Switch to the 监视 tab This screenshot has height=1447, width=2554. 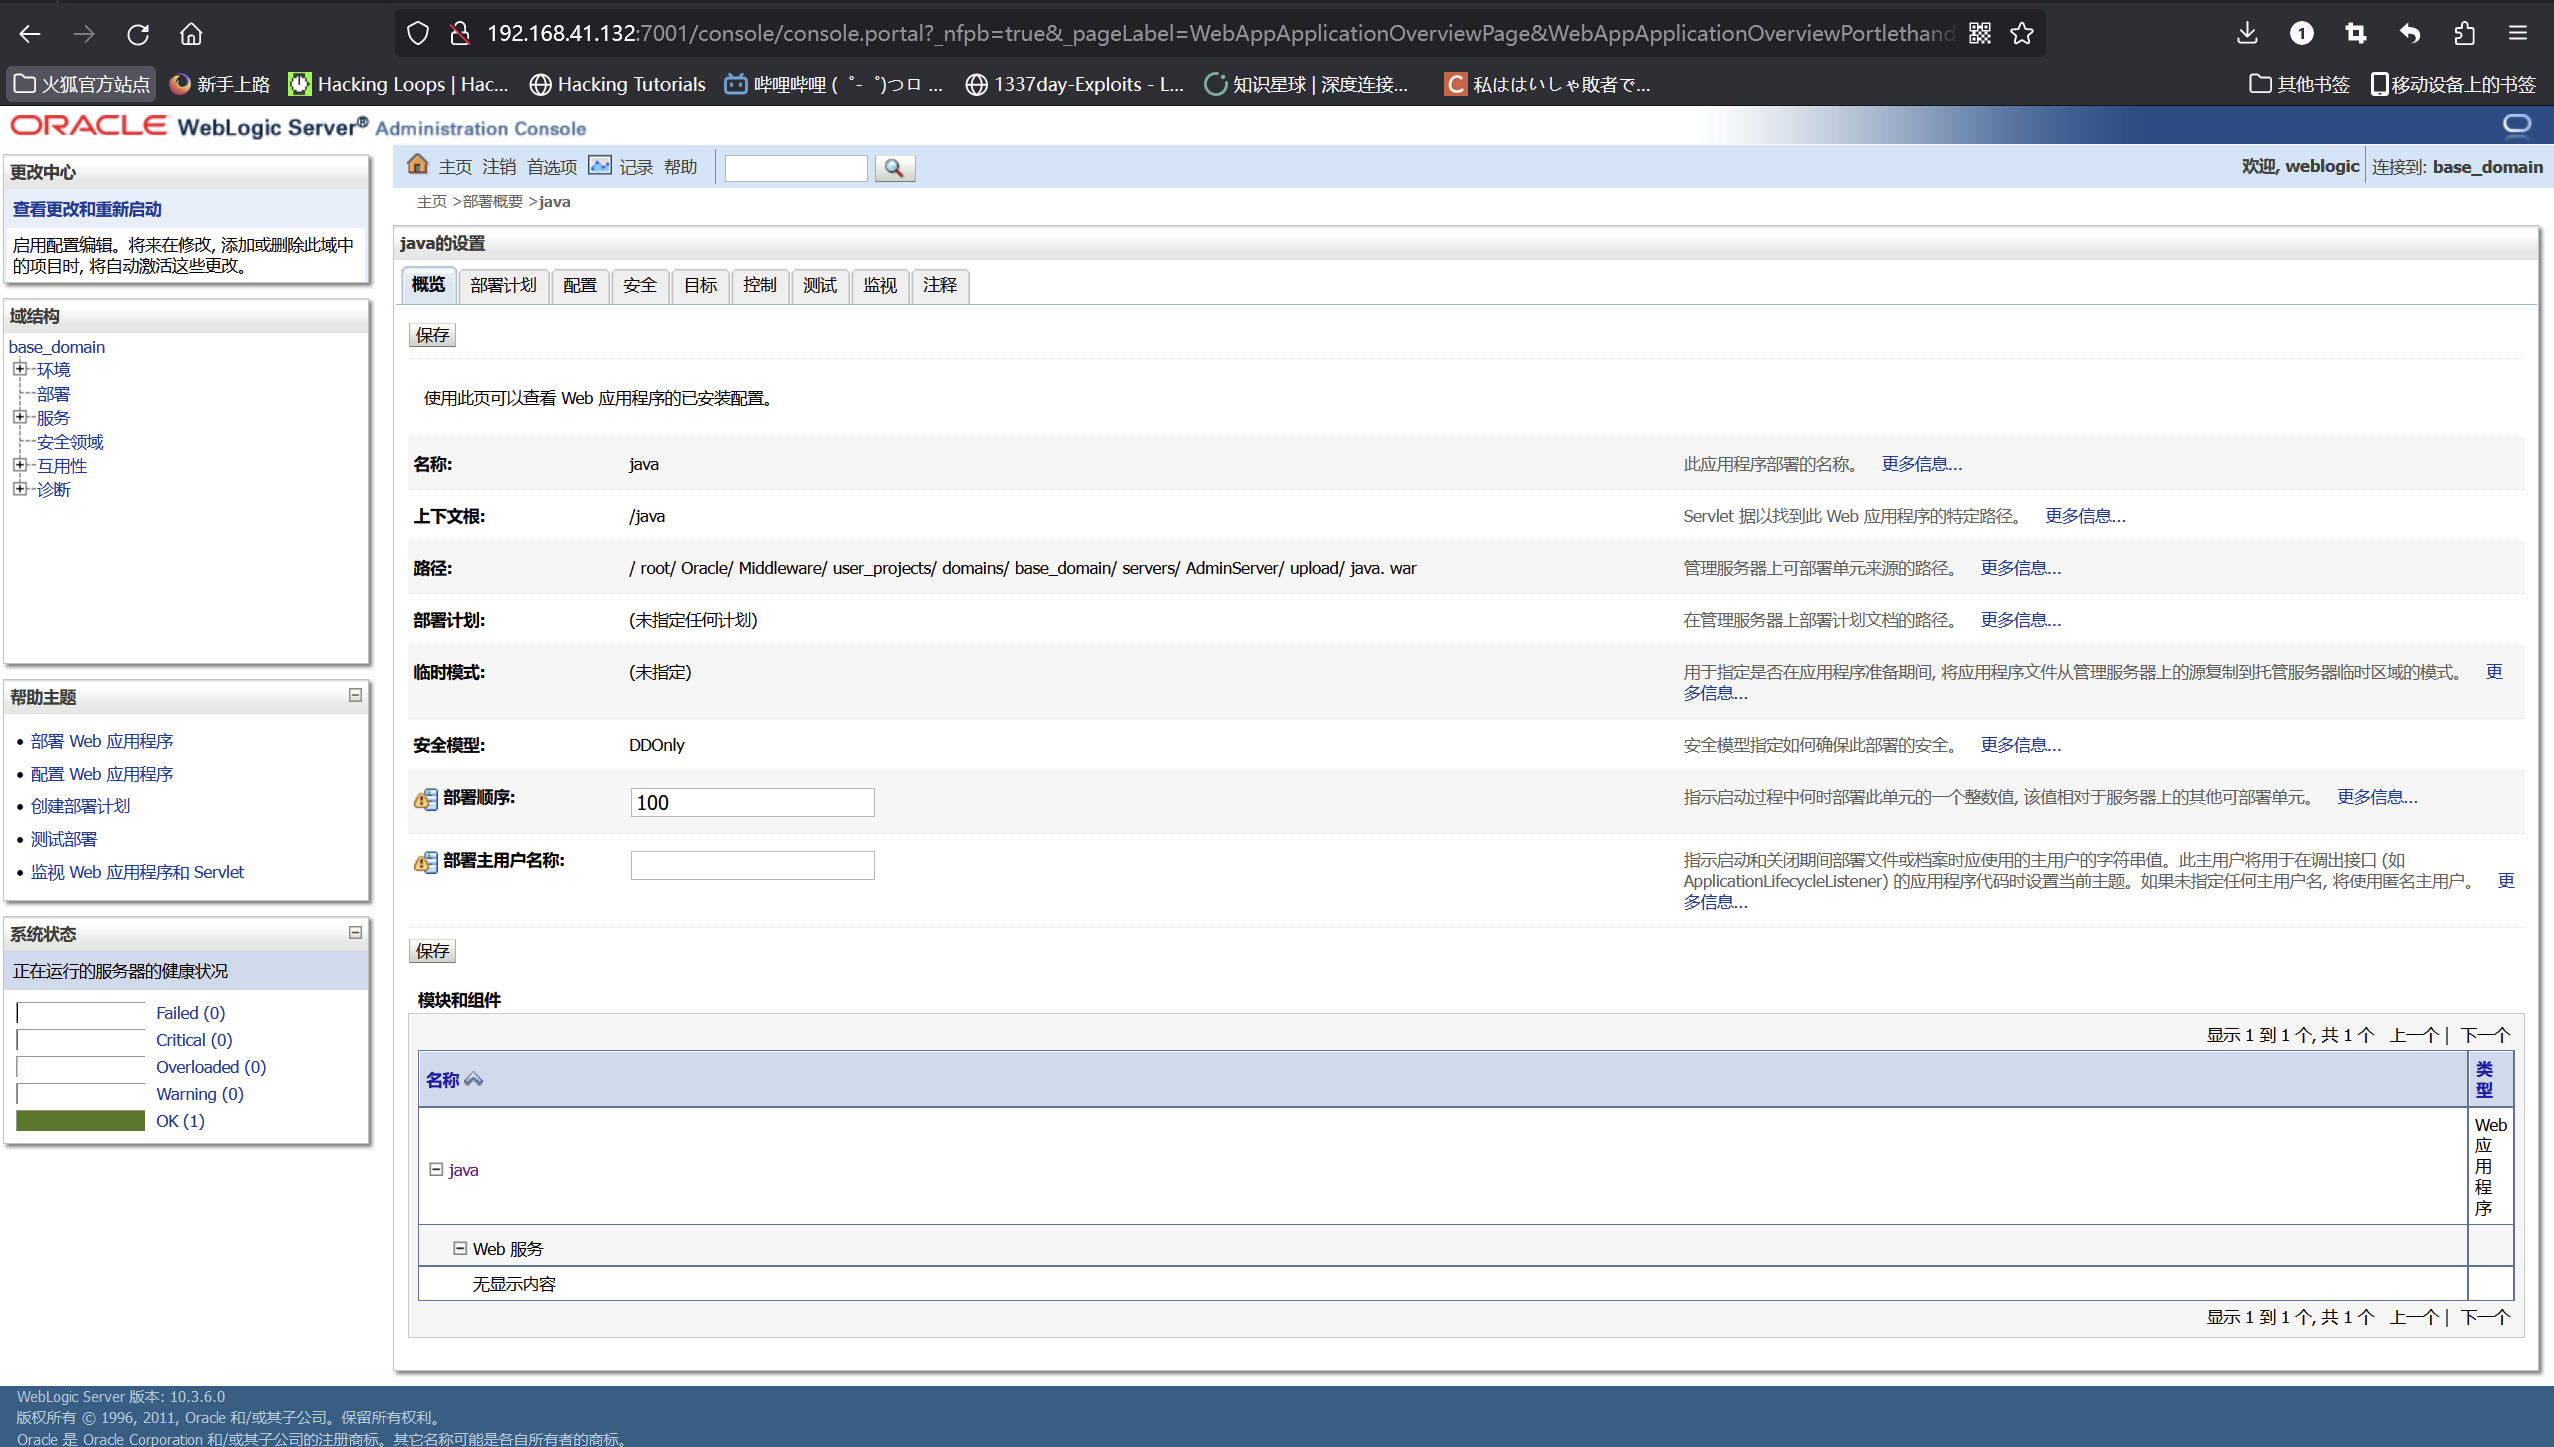[x=880, y=286]
